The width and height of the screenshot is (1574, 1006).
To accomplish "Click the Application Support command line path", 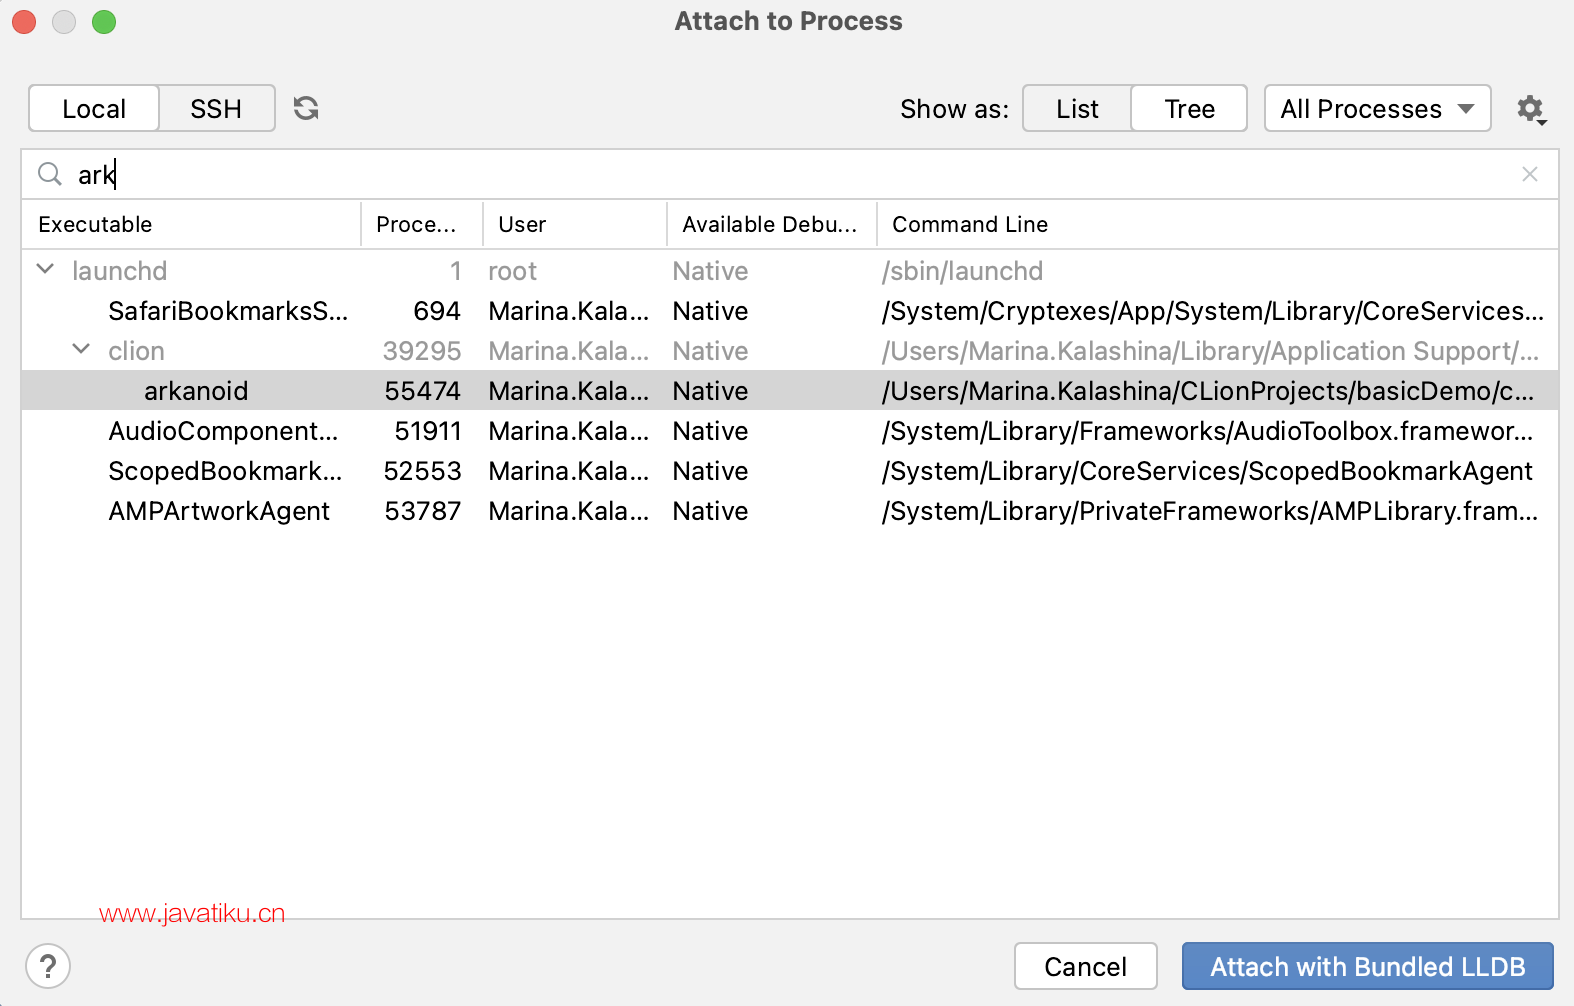I will click(x=1210, y=351).
